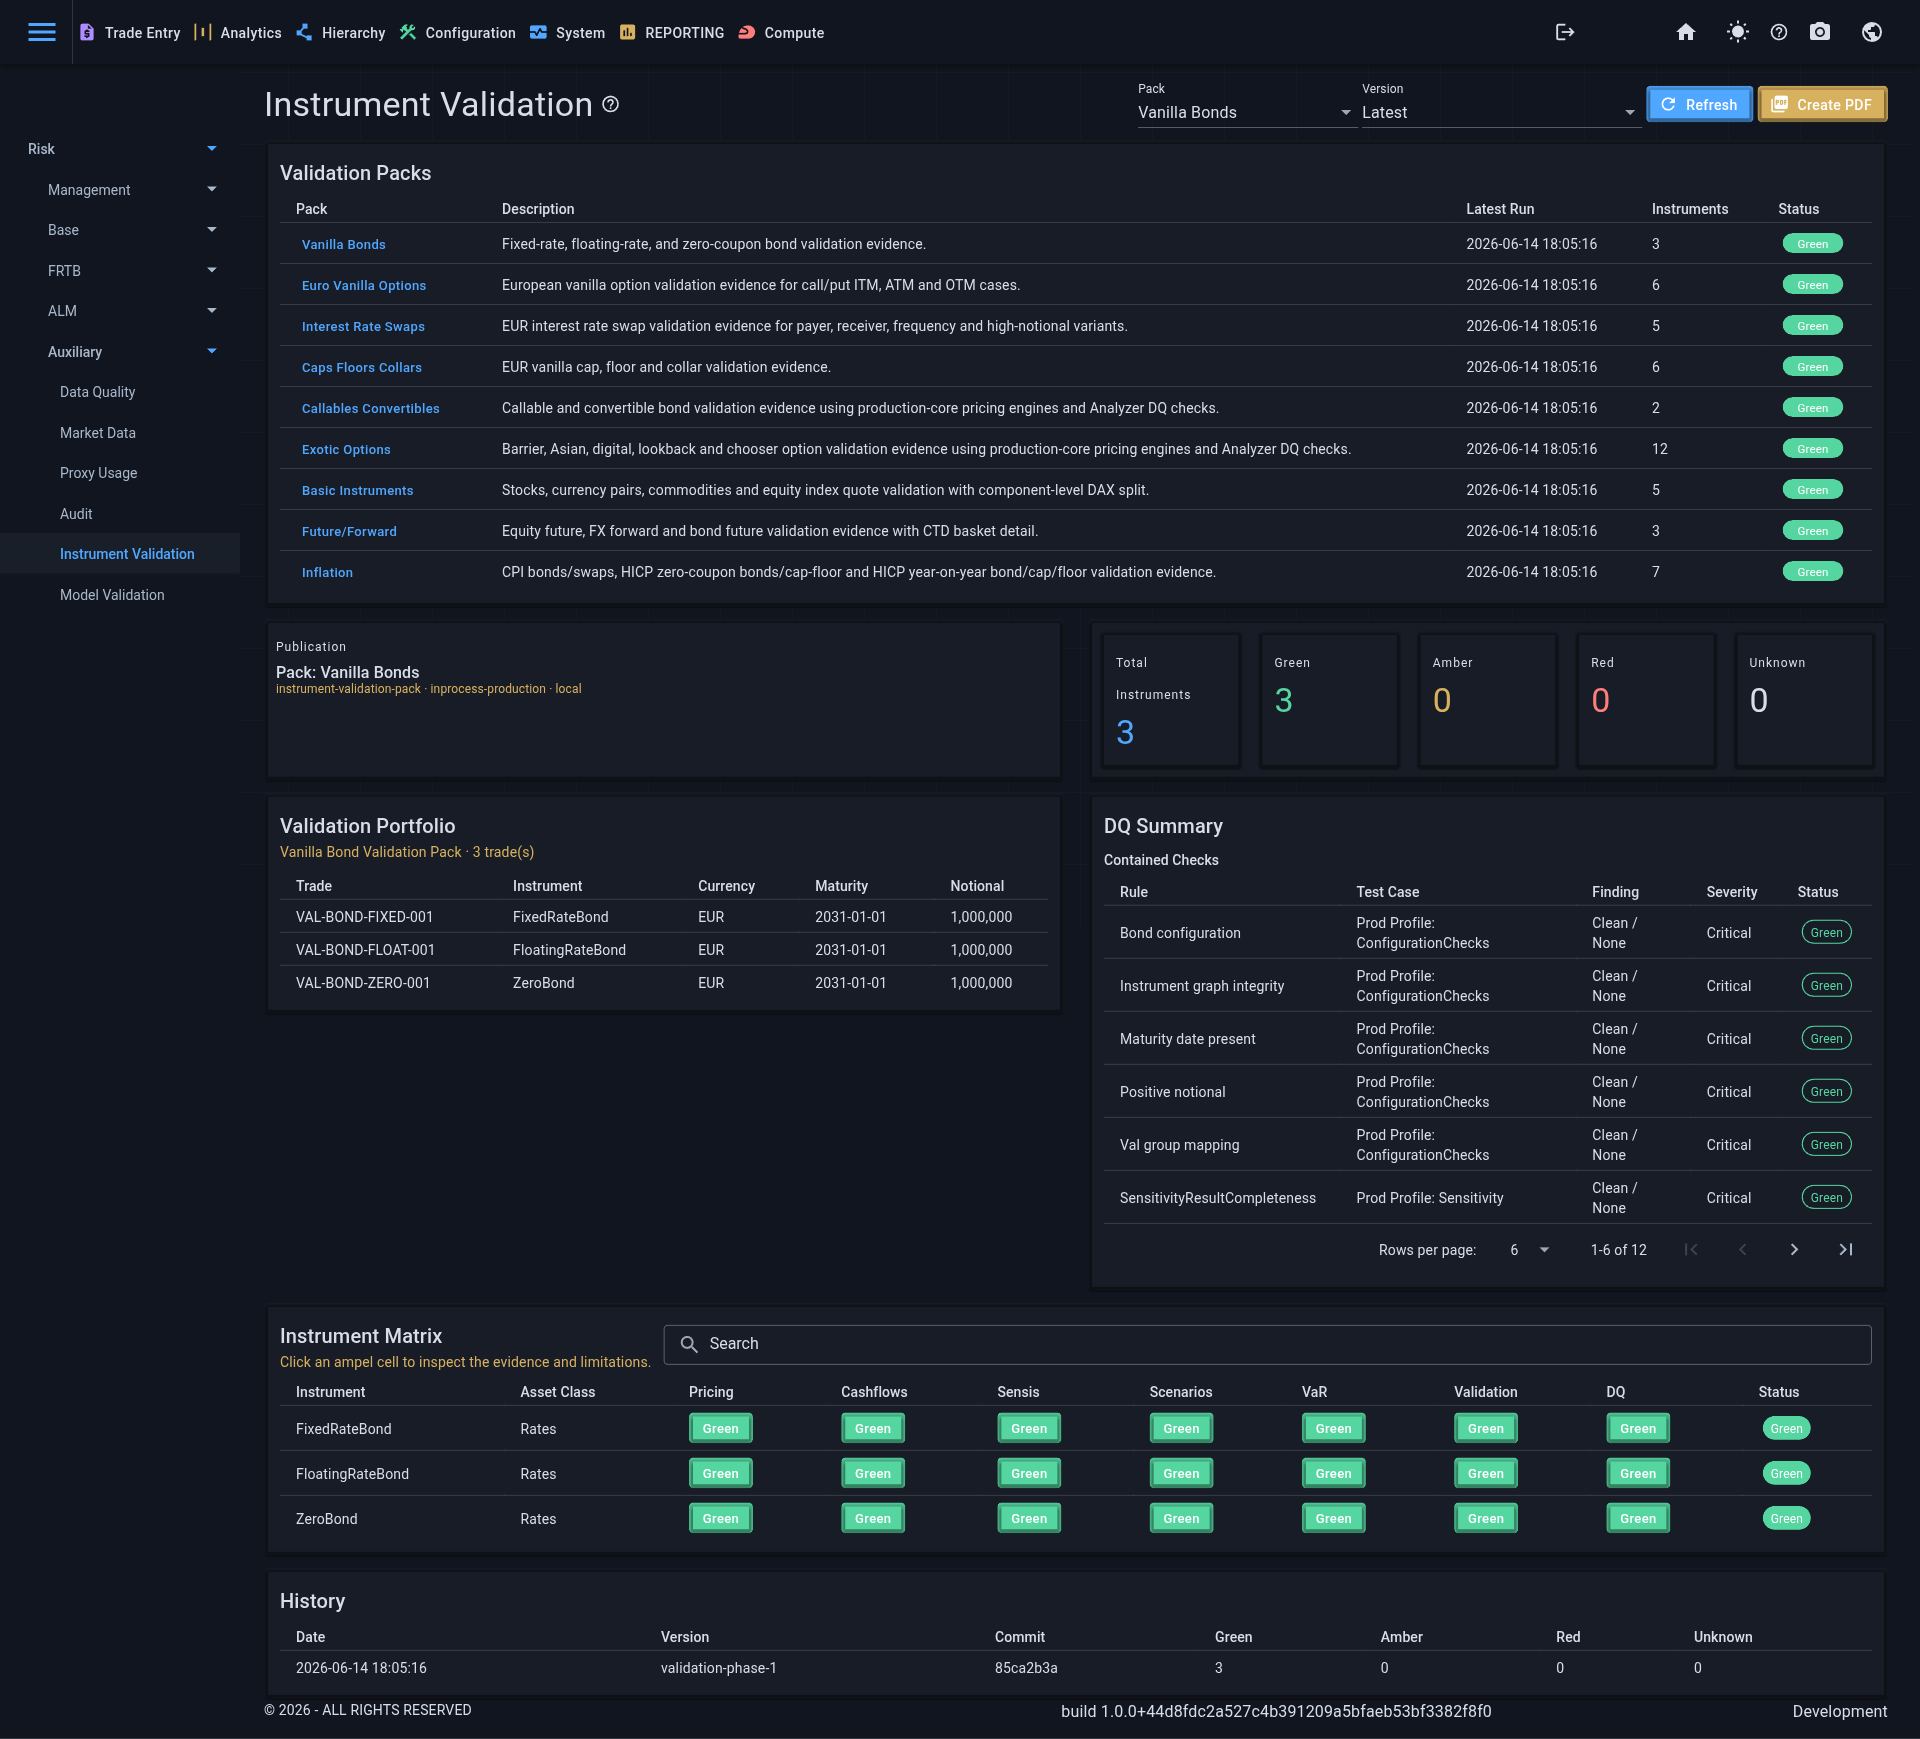Click the Green count summary card
Image resolution: width=1920 pixels, height=1739 pixels.
click(1329, 701)
